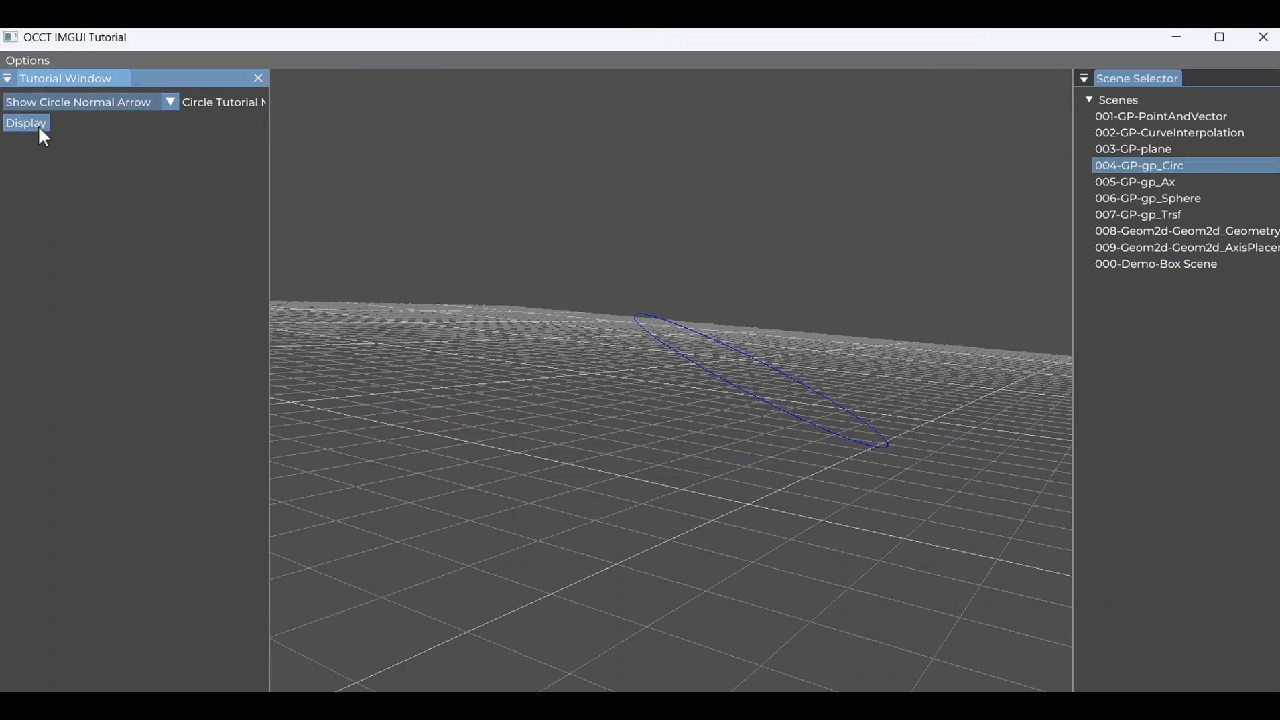1280x720 pixels.
Task: Close the Tutorial Window panel
Action: (258, 78)
